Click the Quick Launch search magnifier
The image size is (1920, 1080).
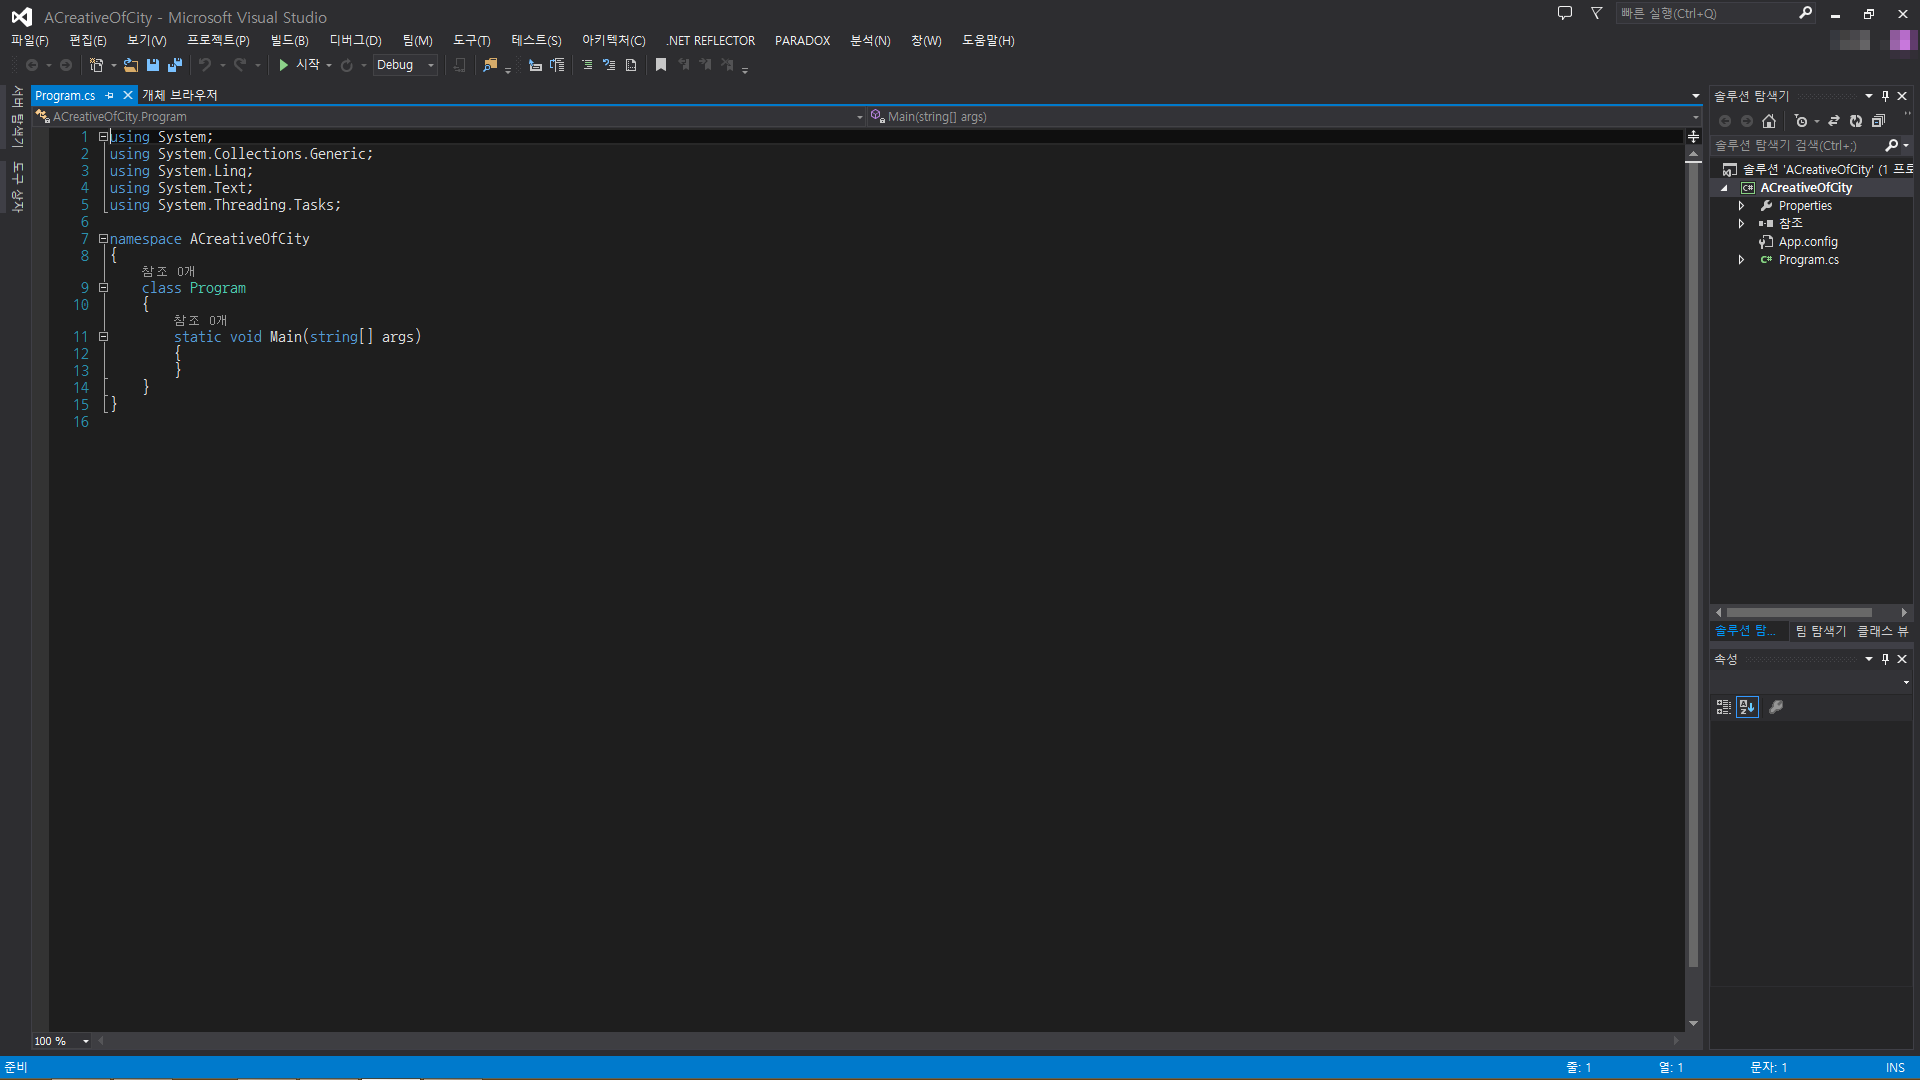coord(1805,13)
